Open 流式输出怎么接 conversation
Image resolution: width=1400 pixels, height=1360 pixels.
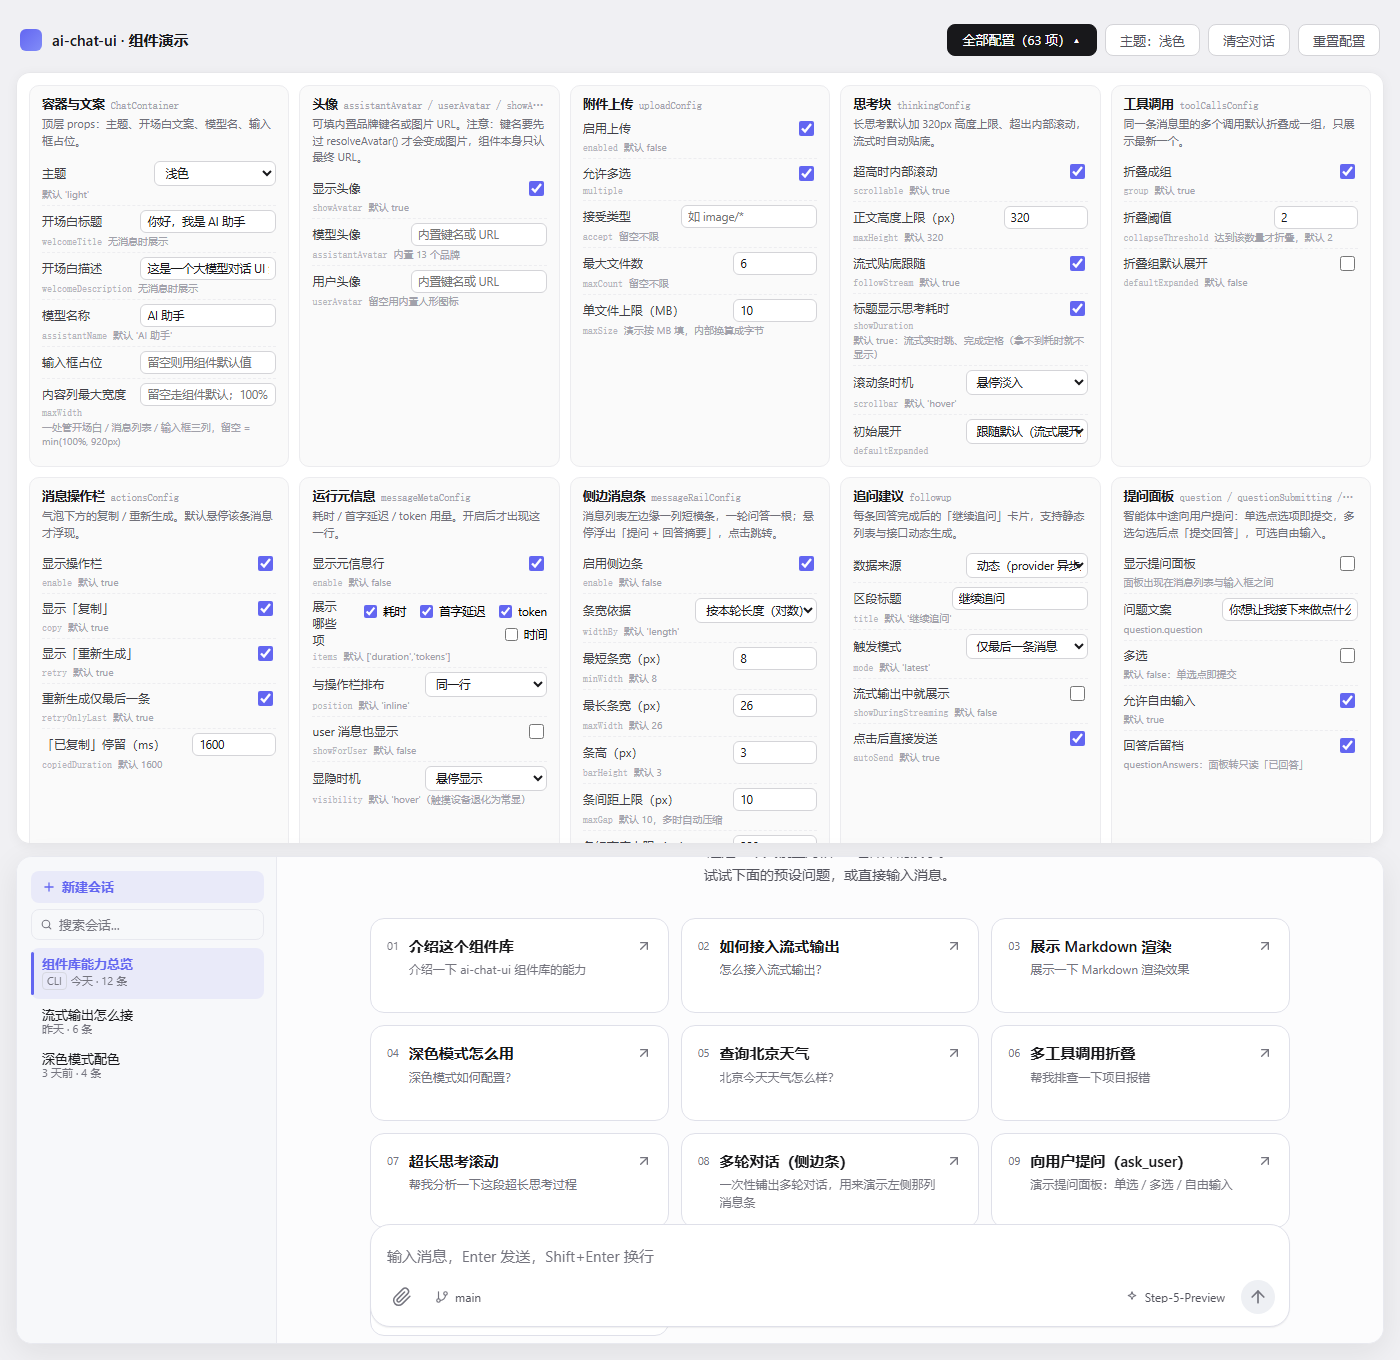pyautogui.click(x=148, y=1021)
